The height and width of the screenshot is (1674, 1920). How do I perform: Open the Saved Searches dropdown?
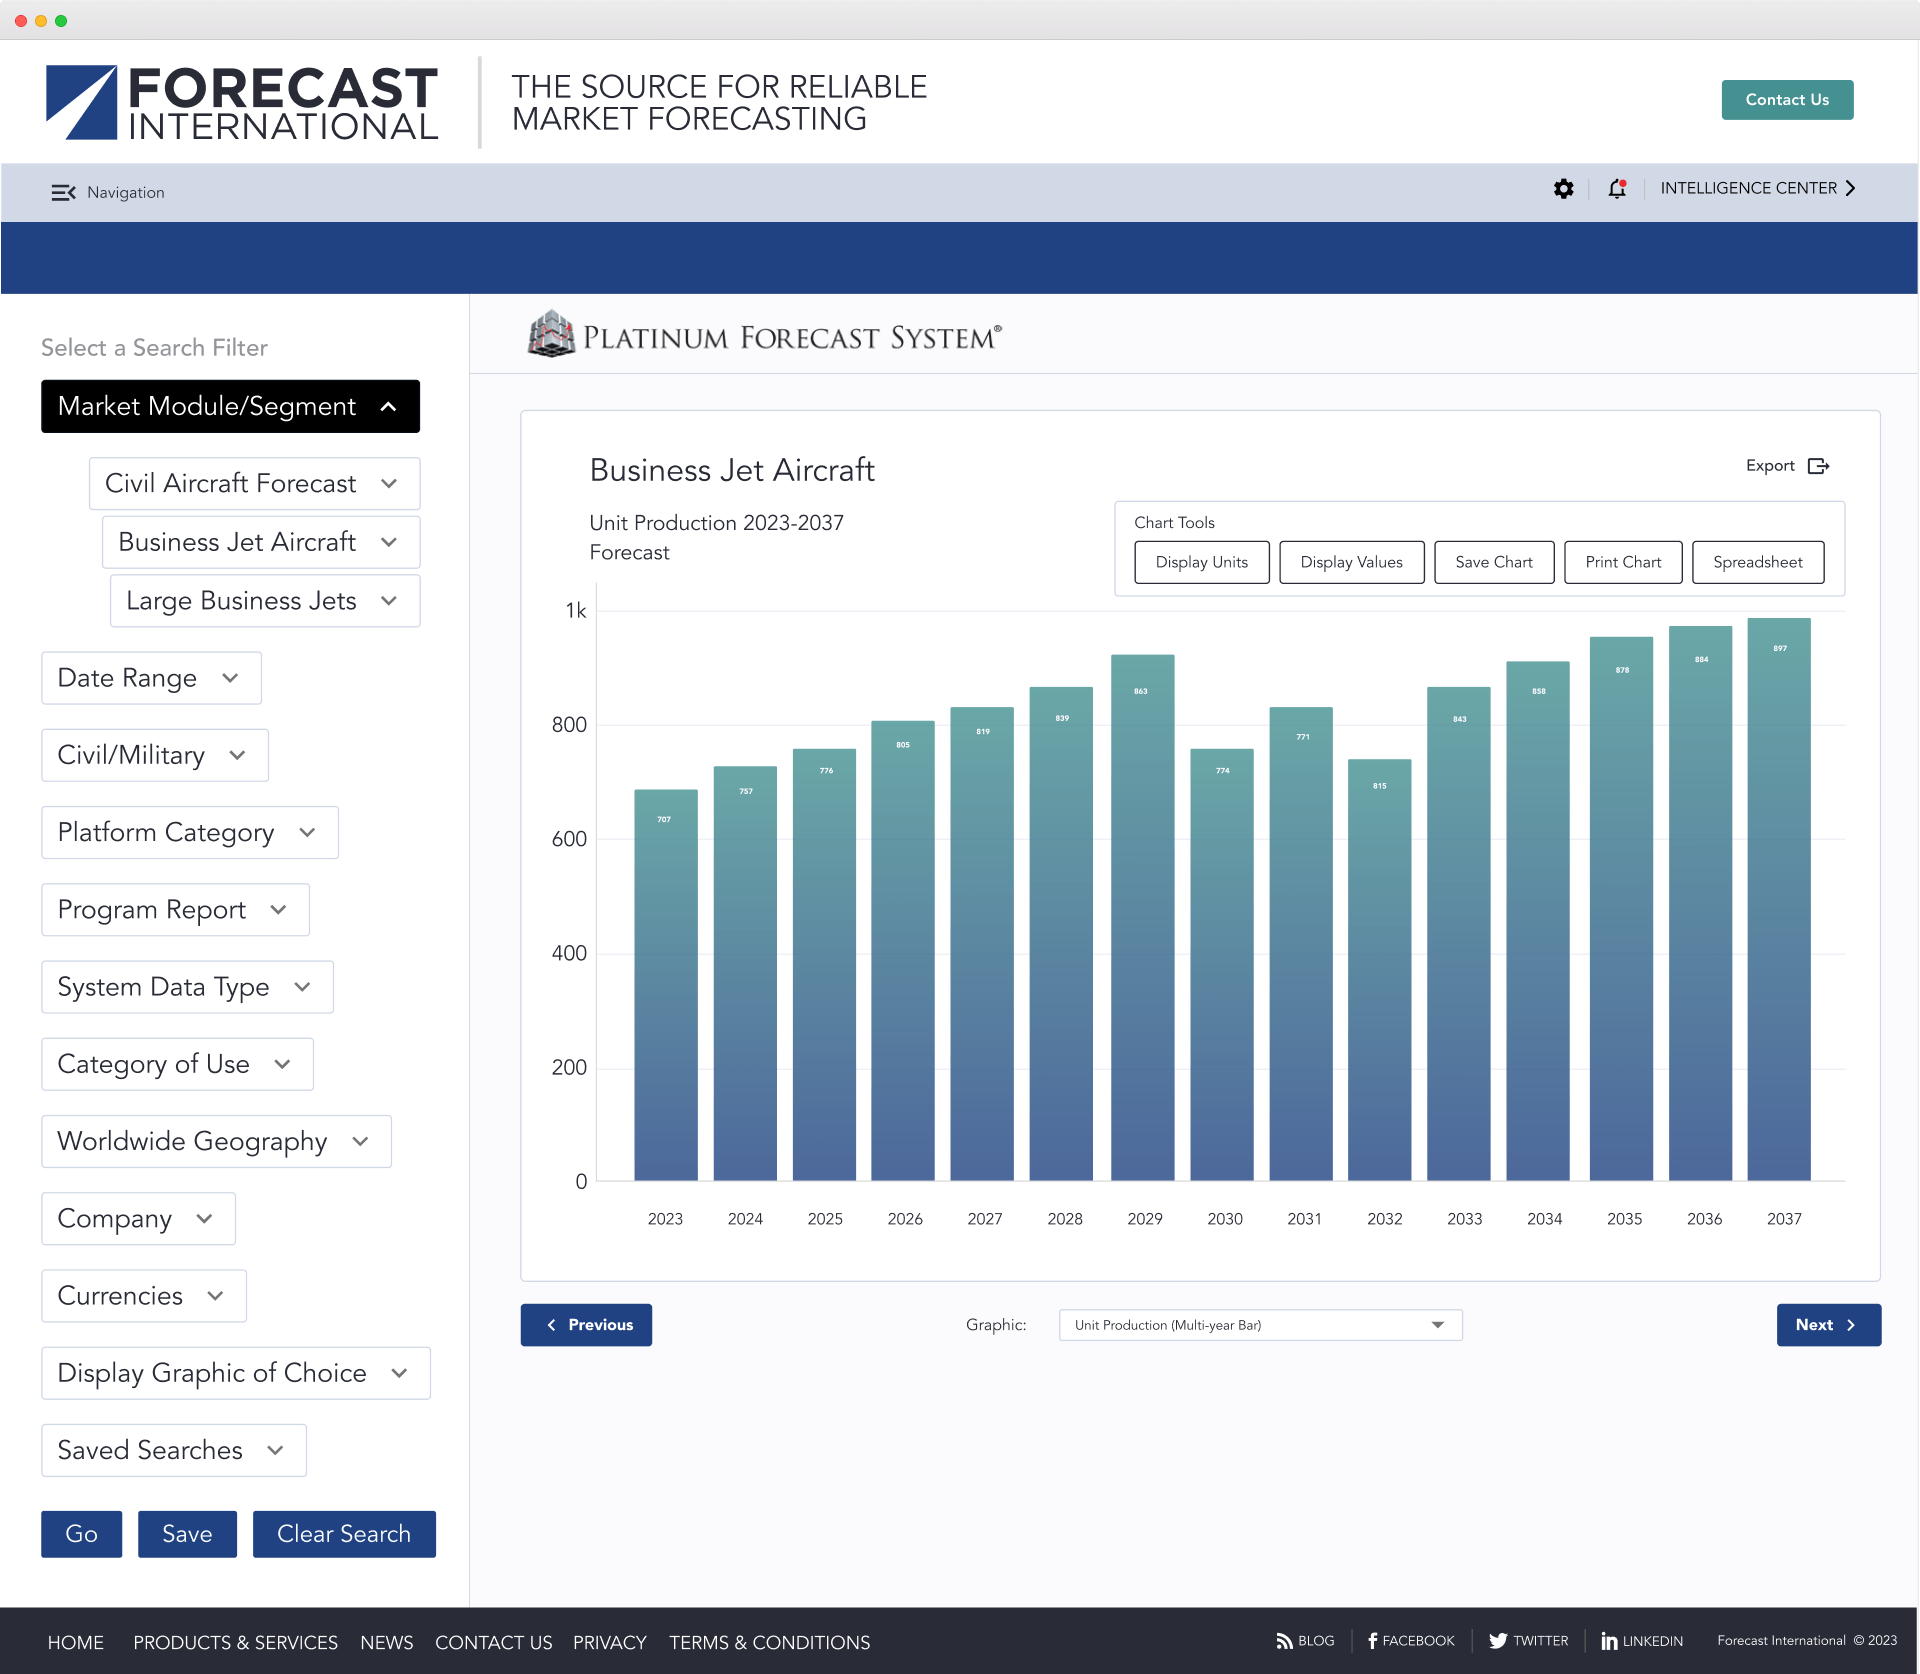click(174, 1450)
